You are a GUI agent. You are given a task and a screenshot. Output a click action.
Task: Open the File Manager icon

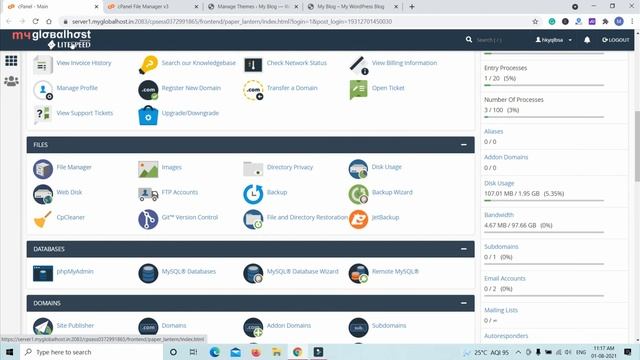click(x=43, y=169)
